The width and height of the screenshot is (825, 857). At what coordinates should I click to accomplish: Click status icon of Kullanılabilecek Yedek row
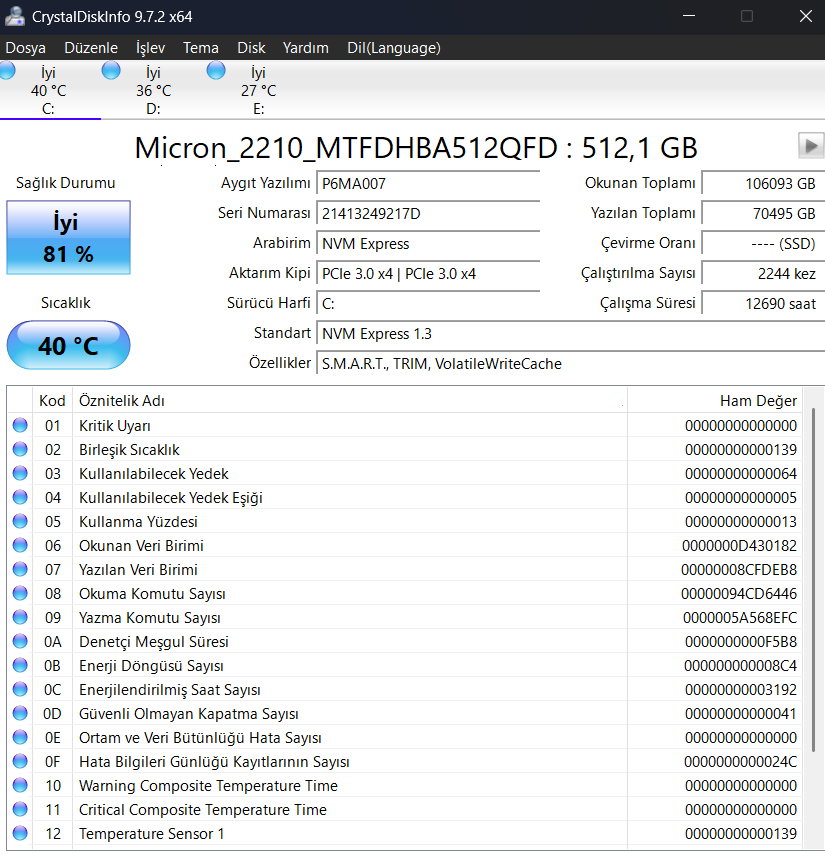click(20, 473)
